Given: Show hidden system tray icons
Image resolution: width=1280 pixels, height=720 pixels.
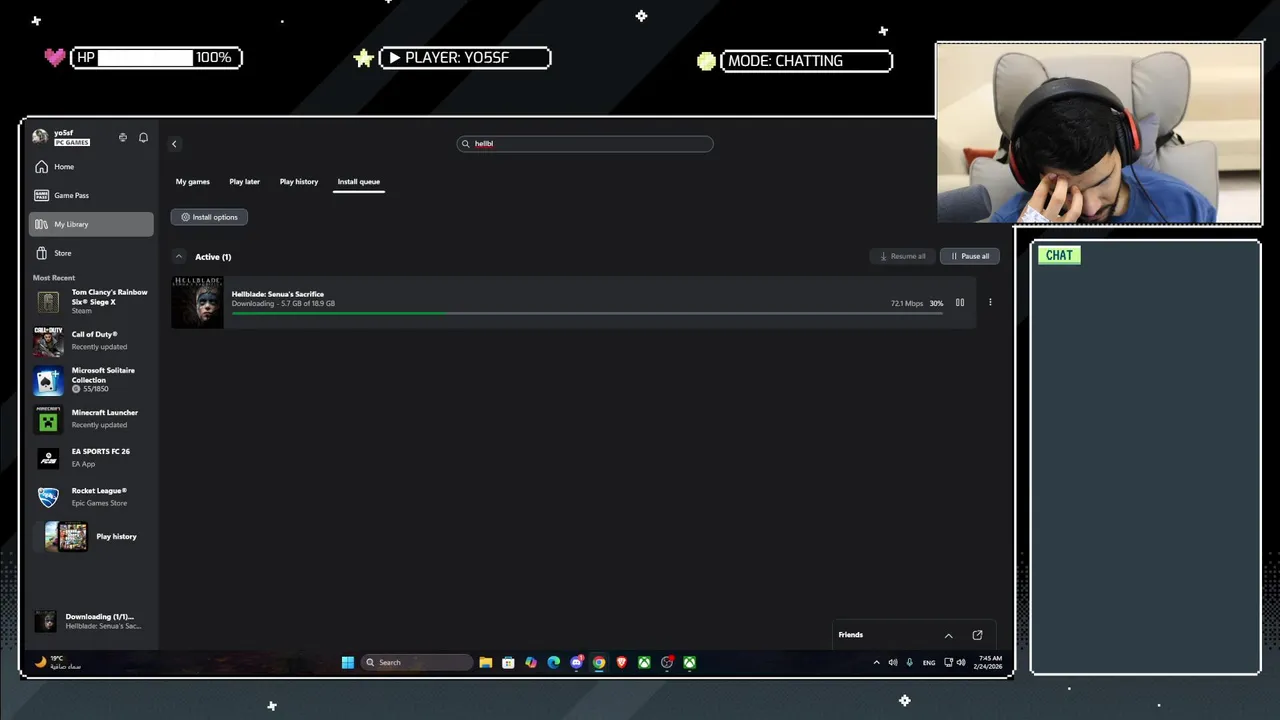Looking at the screenshot, I should point(877,662).
